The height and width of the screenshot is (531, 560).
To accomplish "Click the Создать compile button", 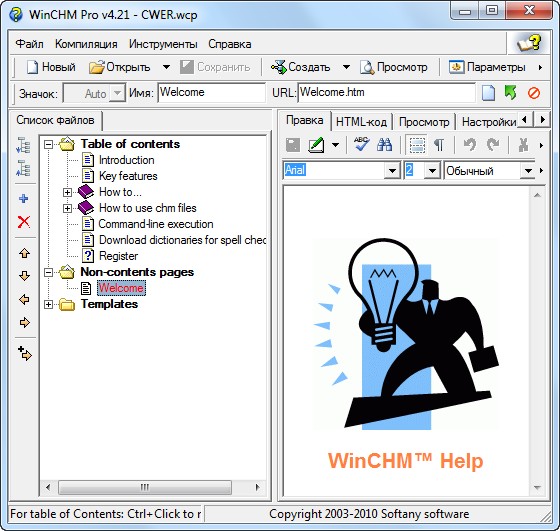I will [x=300, y=67].
